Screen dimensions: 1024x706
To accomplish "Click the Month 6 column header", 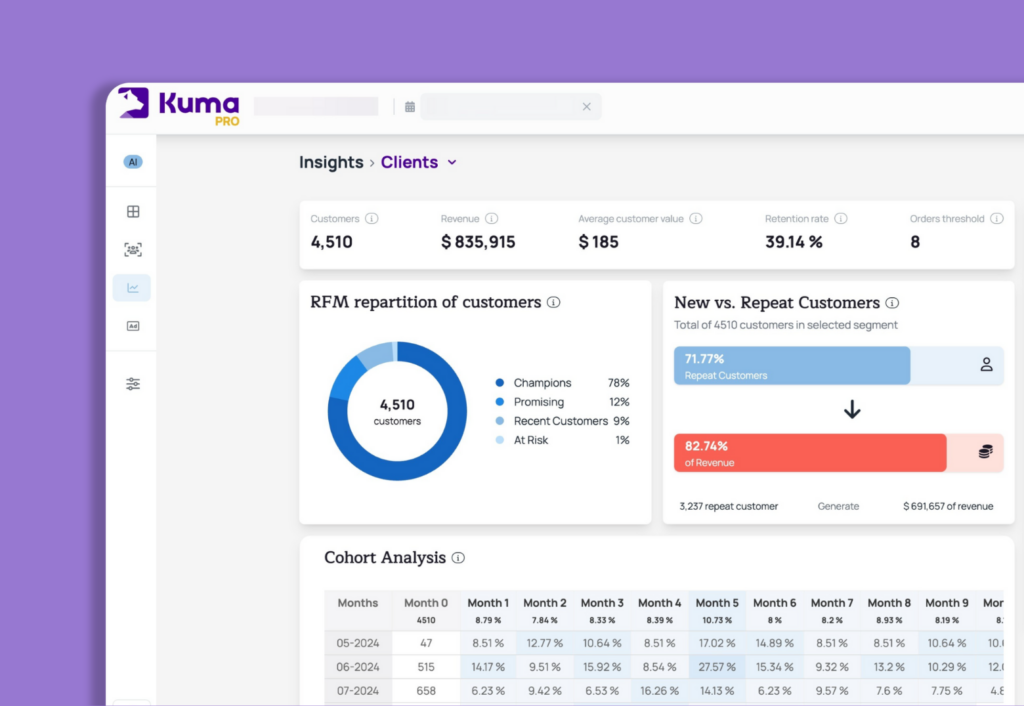I will [x=775, y=610].
